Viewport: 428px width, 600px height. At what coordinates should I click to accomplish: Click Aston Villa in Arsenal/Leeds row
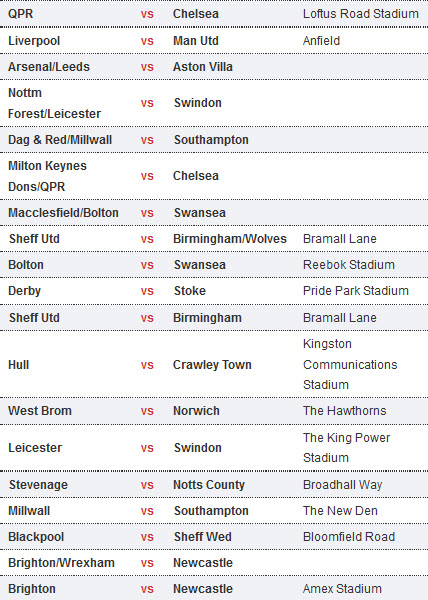coord(203,67)
